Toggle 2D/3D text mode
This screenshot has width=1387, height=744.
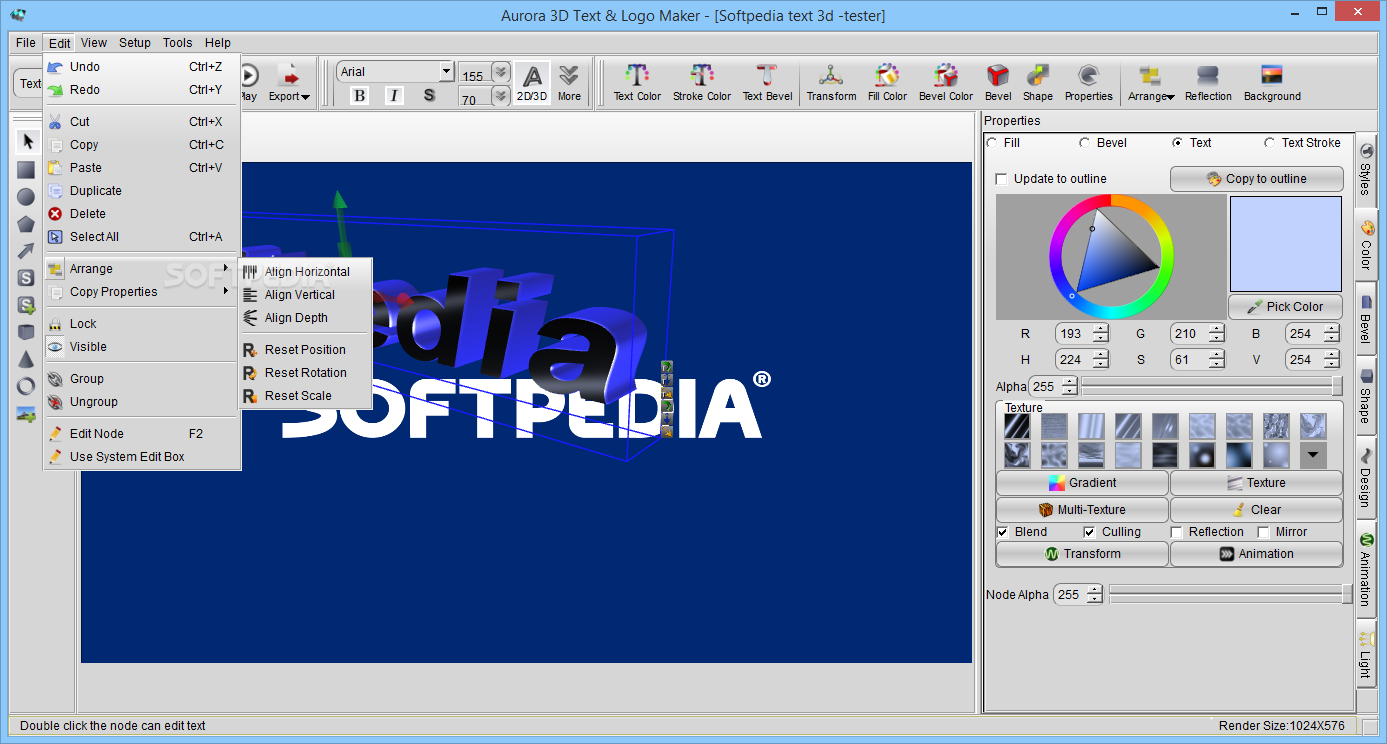(x=533, y=82)
